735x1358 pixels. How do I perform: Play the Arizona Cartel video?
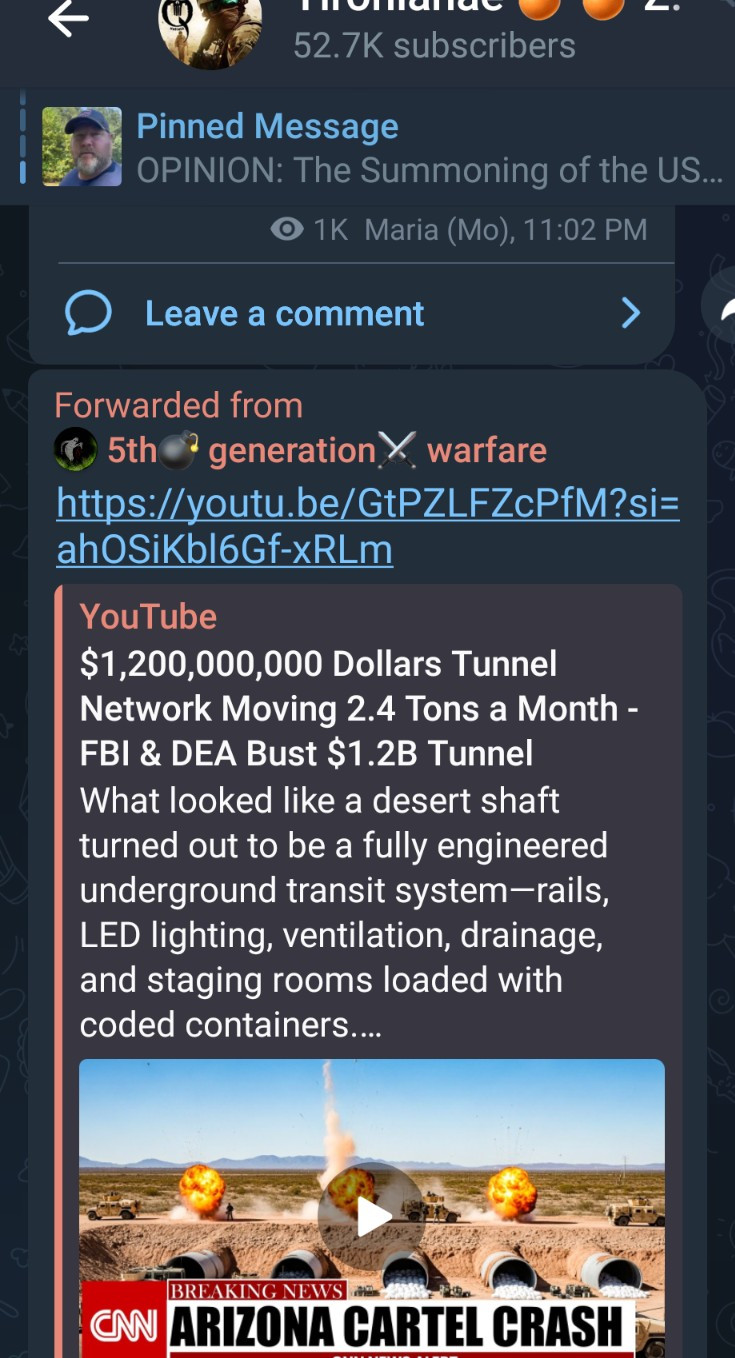click(372, 1216)
